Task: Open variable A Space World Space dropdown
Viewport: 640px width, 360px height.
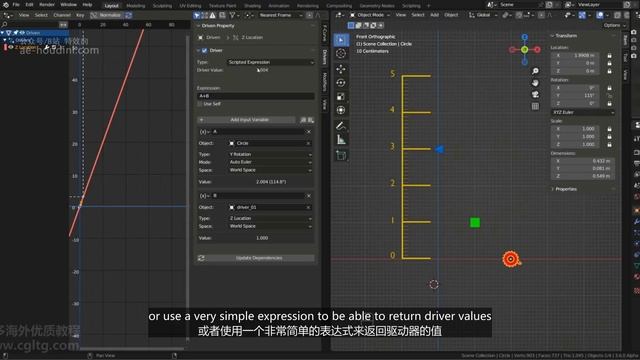Action: (271, 170)
